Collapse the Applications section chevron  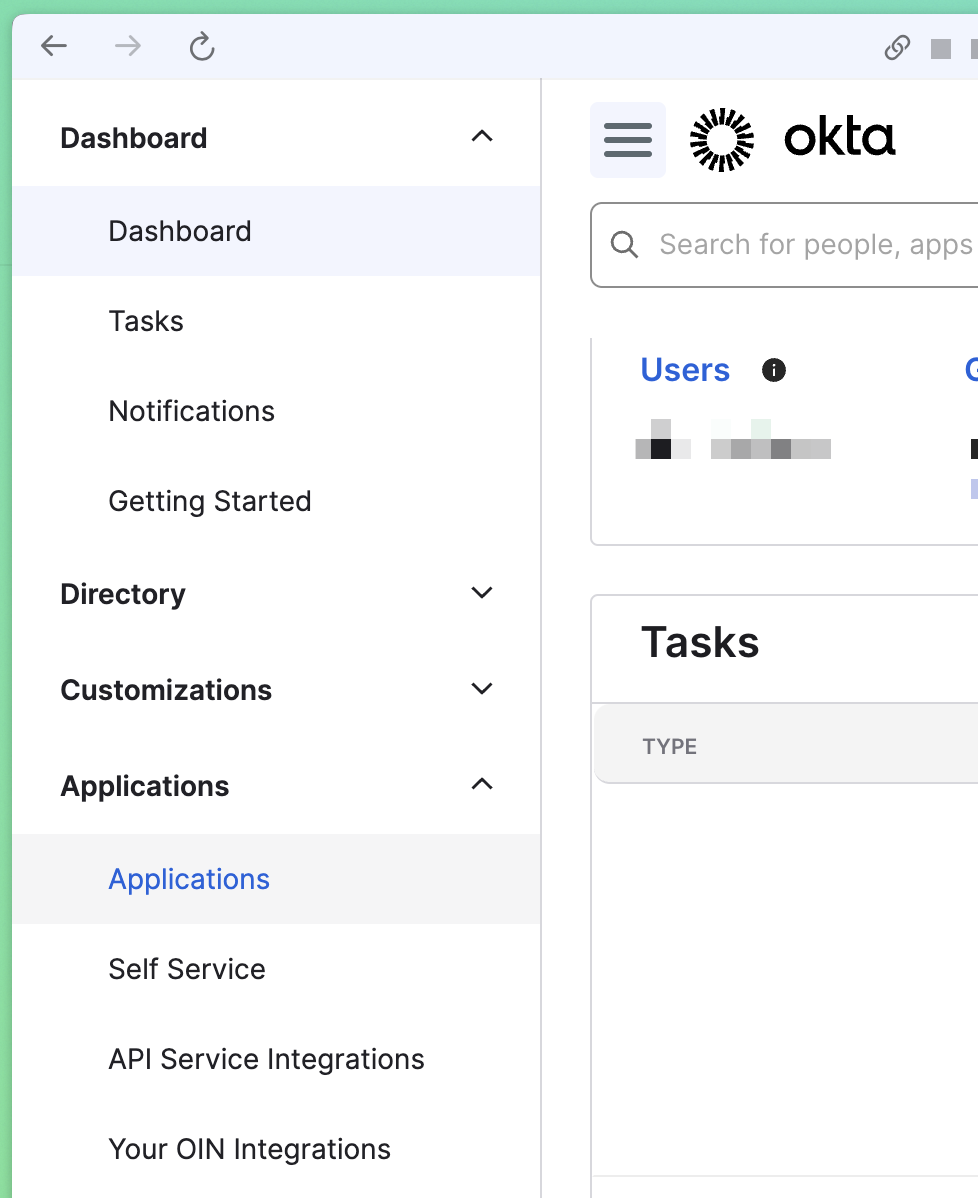click(x=482, y=785)
